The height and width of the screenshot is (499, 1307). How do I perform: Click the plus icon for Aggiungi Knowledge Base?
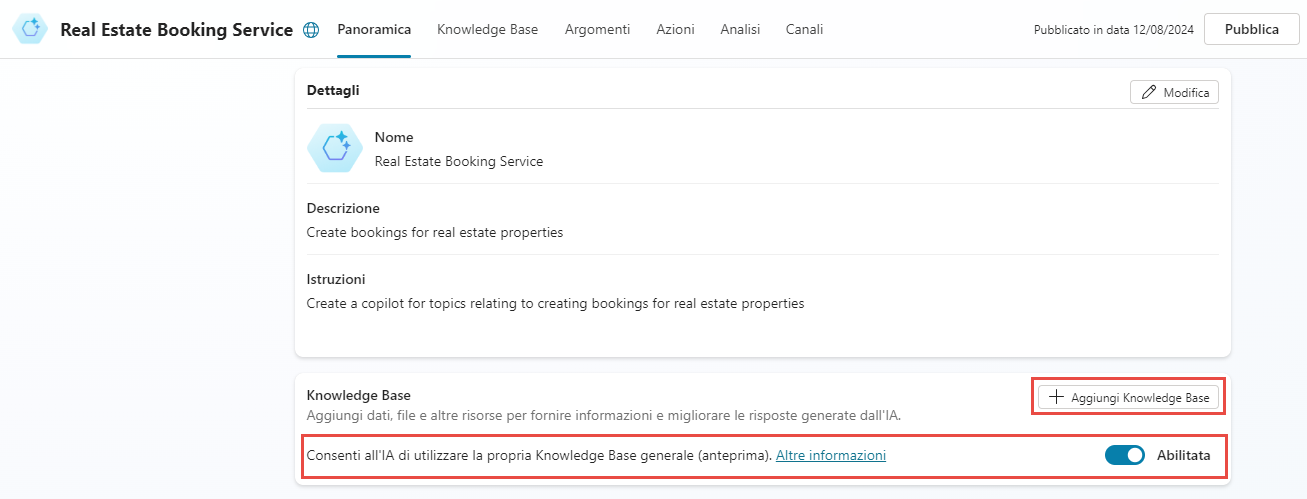1056,398
